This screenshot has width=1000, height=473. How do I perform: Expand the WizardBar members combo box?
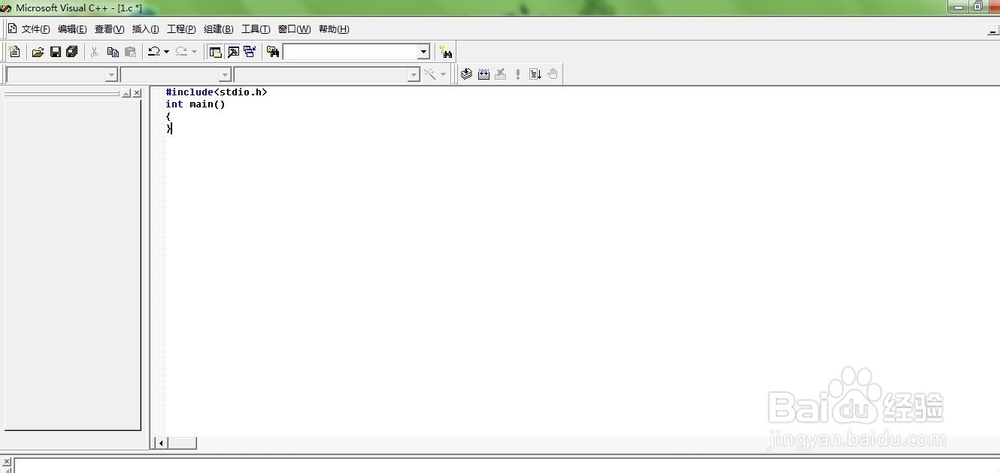point(414,75)
